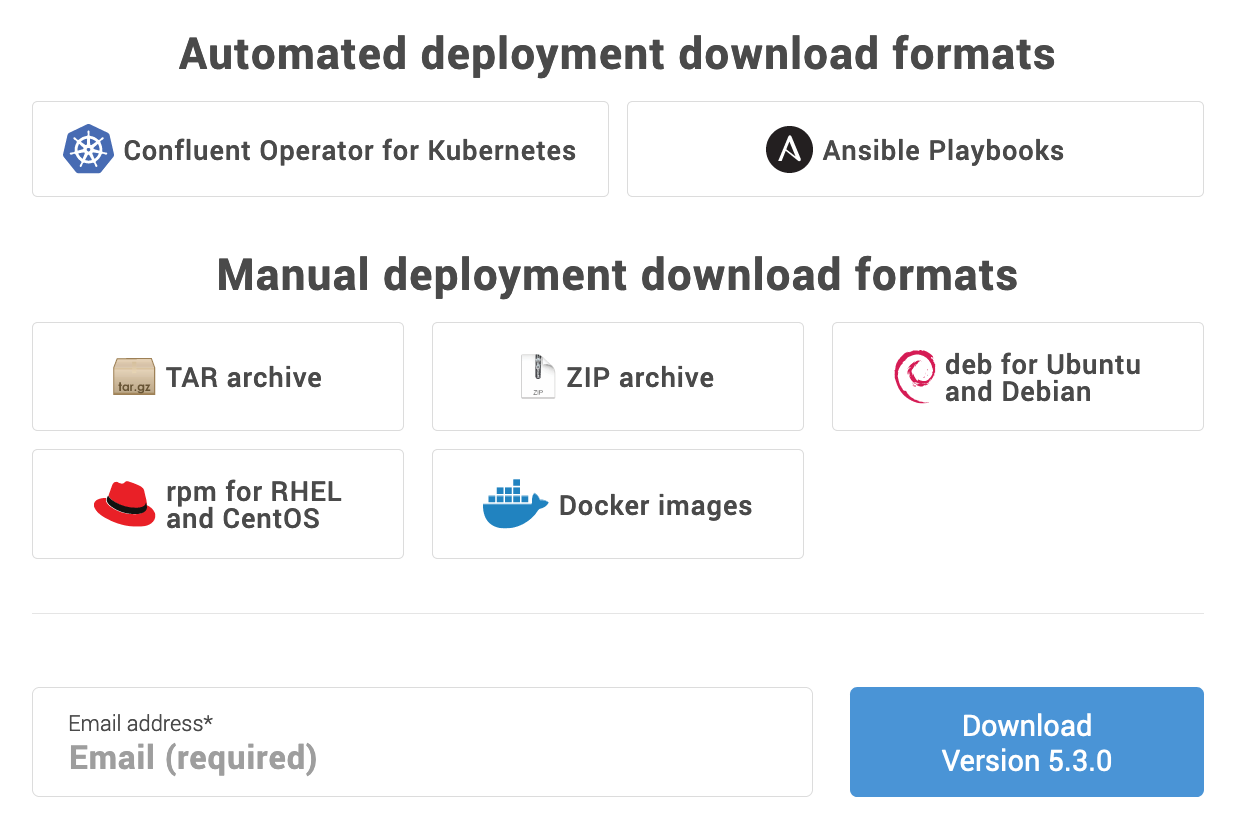Click the Red Hat fedora icon
Image resolution: width=1236 pixels, height=826 pixels.
pyautogui.click(x=124, y=504)
